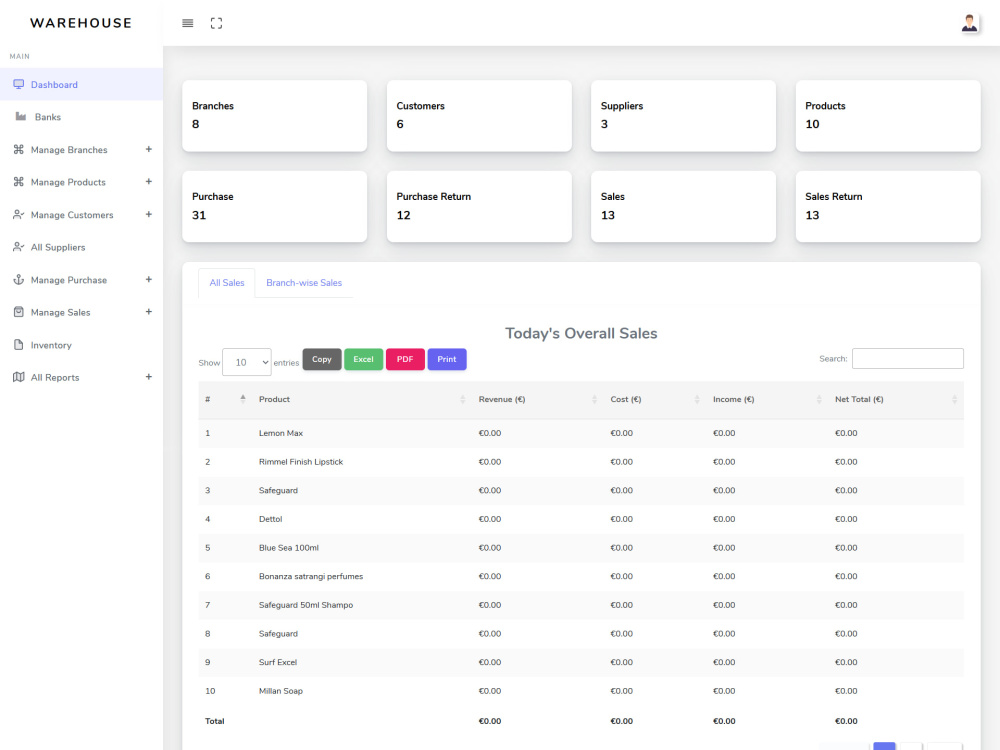
Task: Sort by Income (€) column arrows
Action: [x=819, y=399]
